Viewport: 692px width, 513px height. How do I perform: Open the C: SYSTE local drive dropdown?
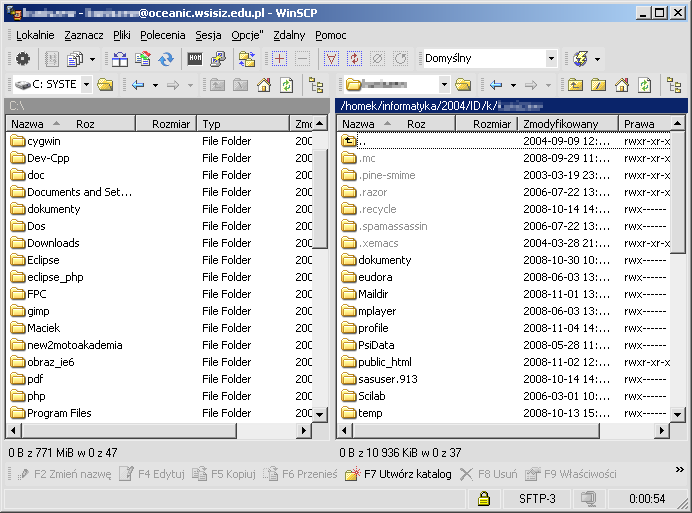click(87, 84)
